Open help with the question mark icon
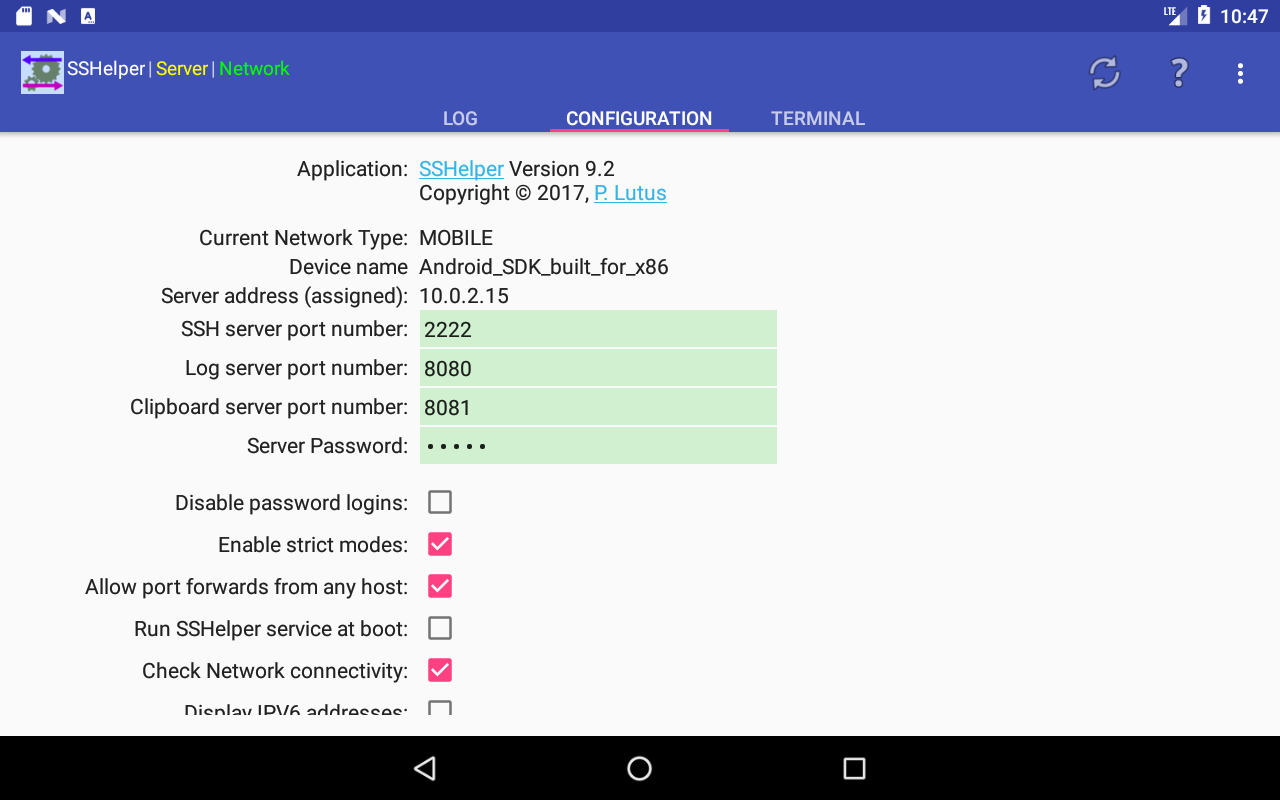 (1179, 73)
